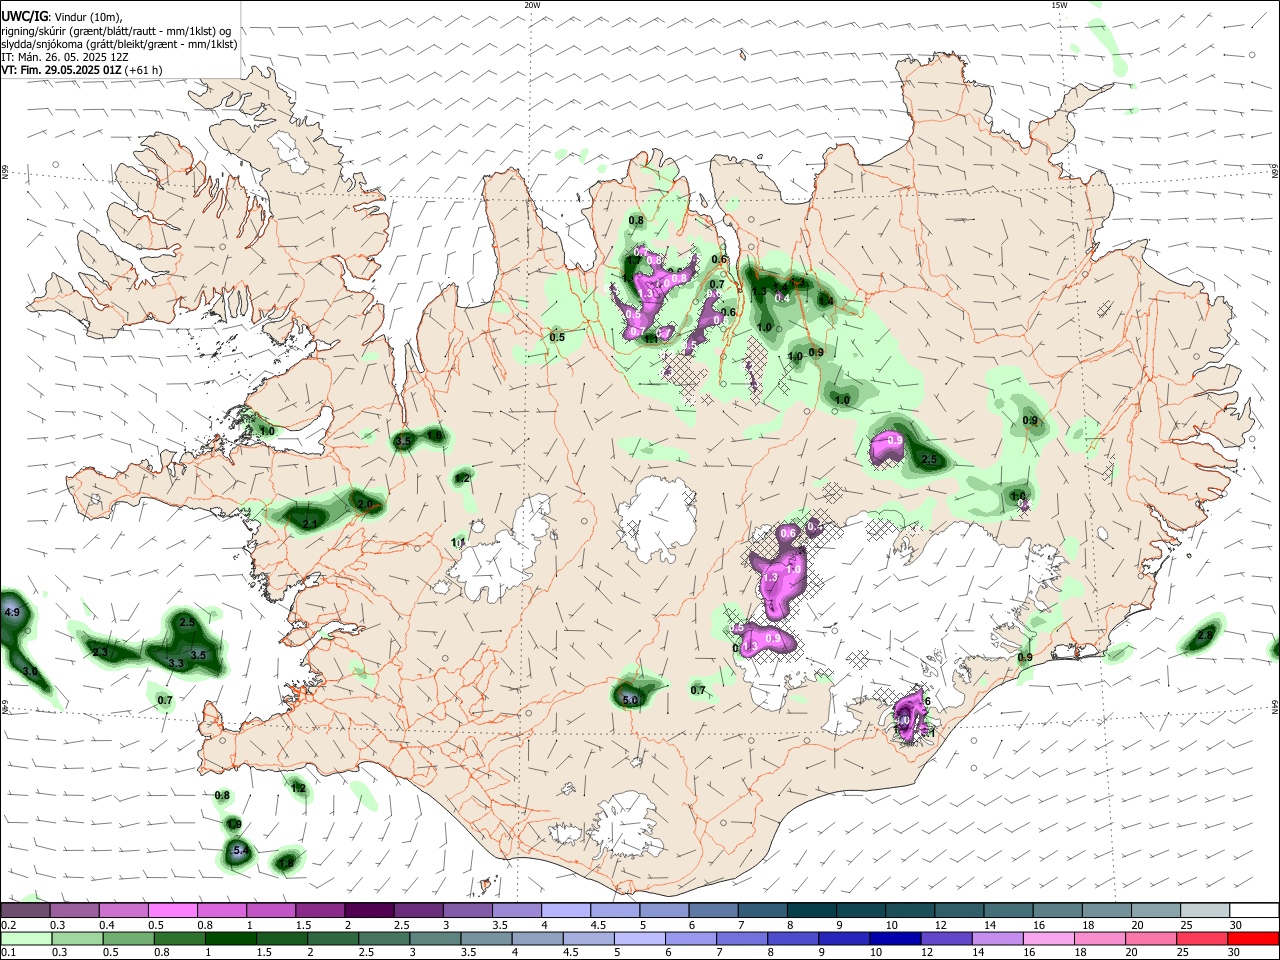1280x960 pixels.
Task: Click the light grey swatch between 25 and 30
Action: click(1204, 910)
